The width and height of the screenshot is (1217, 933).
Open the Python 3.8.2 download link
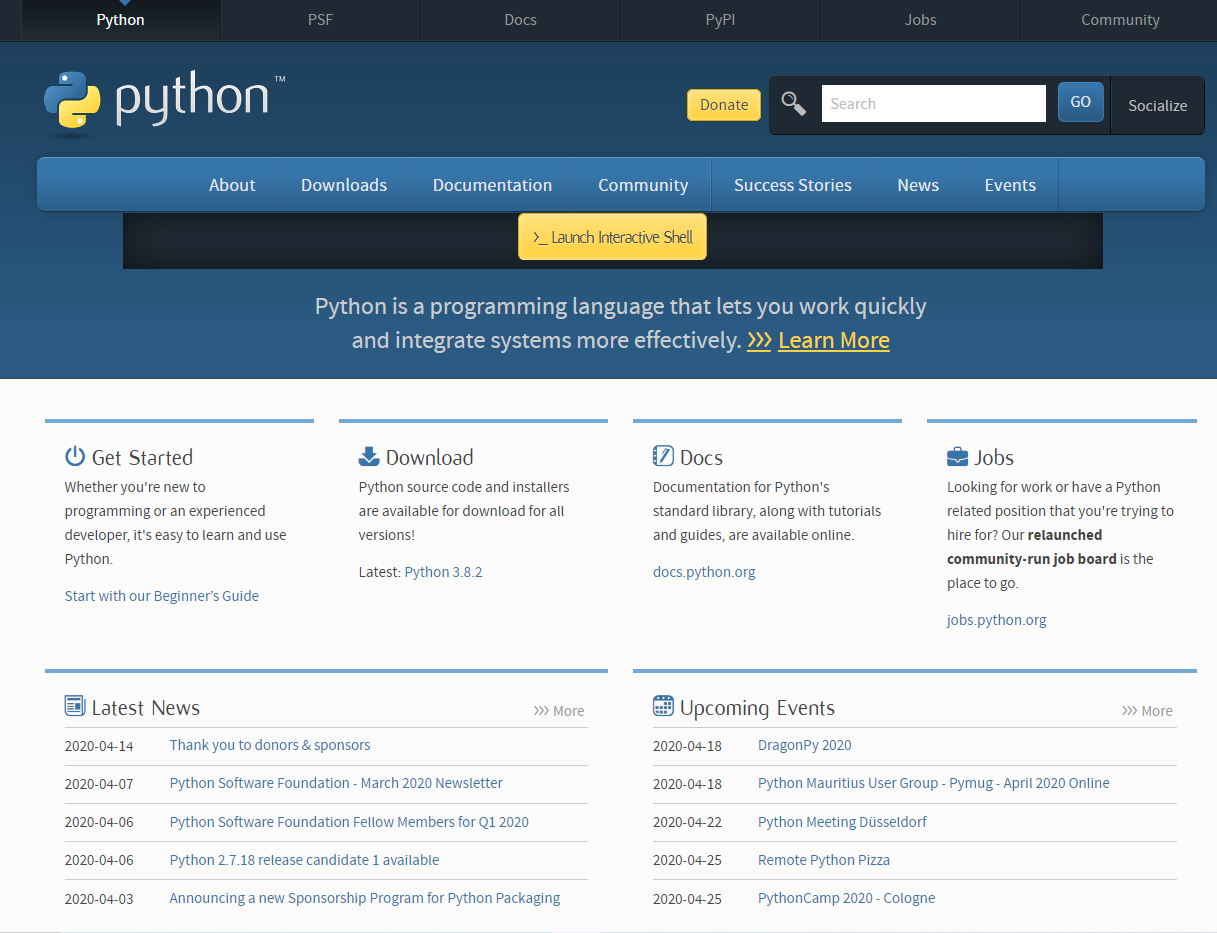(443, 572)
